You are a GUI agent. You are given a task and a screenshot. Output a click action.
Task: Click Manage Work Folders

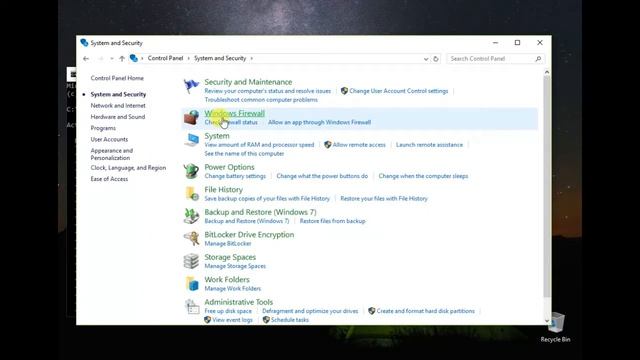[x=233, y=288]
